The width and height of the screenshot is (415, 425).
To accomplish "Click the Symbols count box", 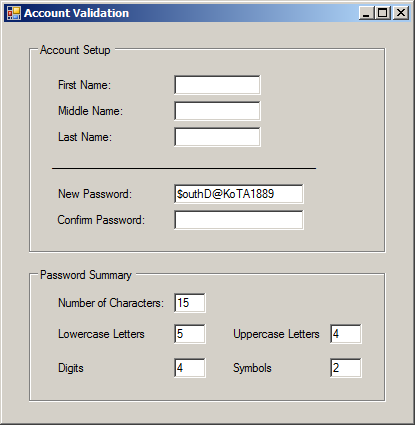I will pyautogui.click(x=346, y=368).
